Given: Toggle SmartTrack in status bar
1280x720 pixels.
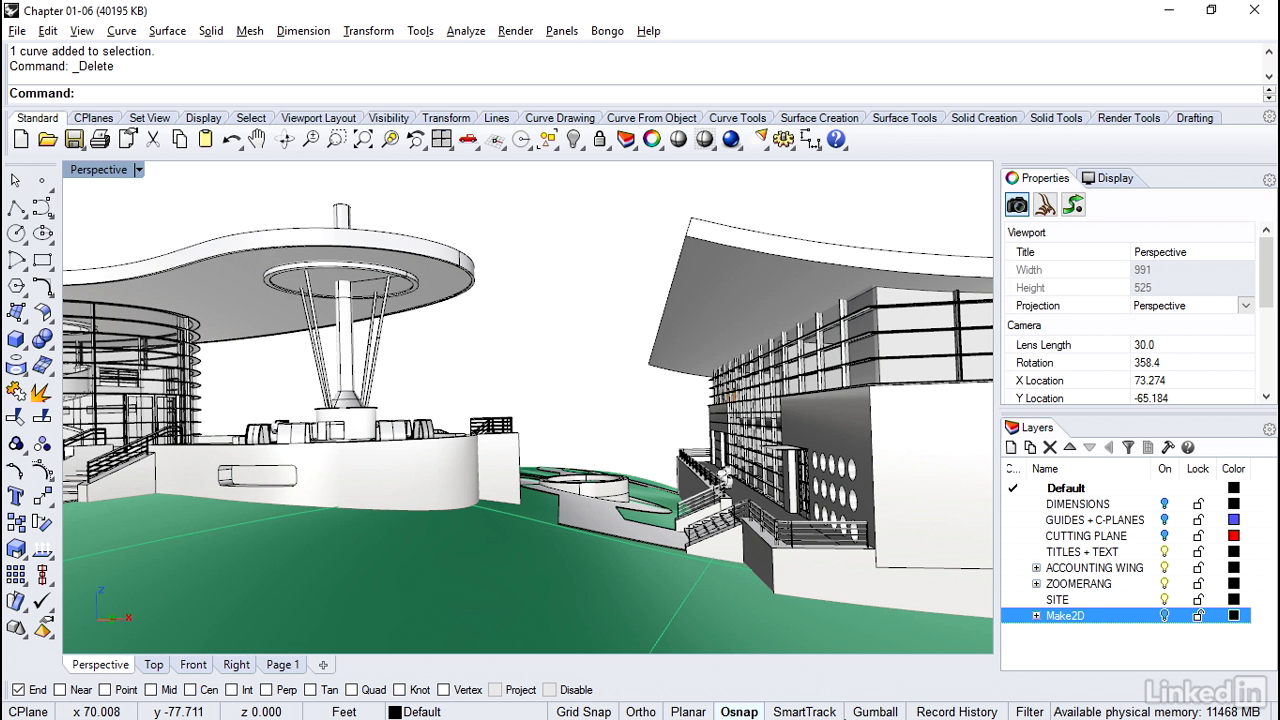Looking at the screenshot, I should (x=804, y=712).
